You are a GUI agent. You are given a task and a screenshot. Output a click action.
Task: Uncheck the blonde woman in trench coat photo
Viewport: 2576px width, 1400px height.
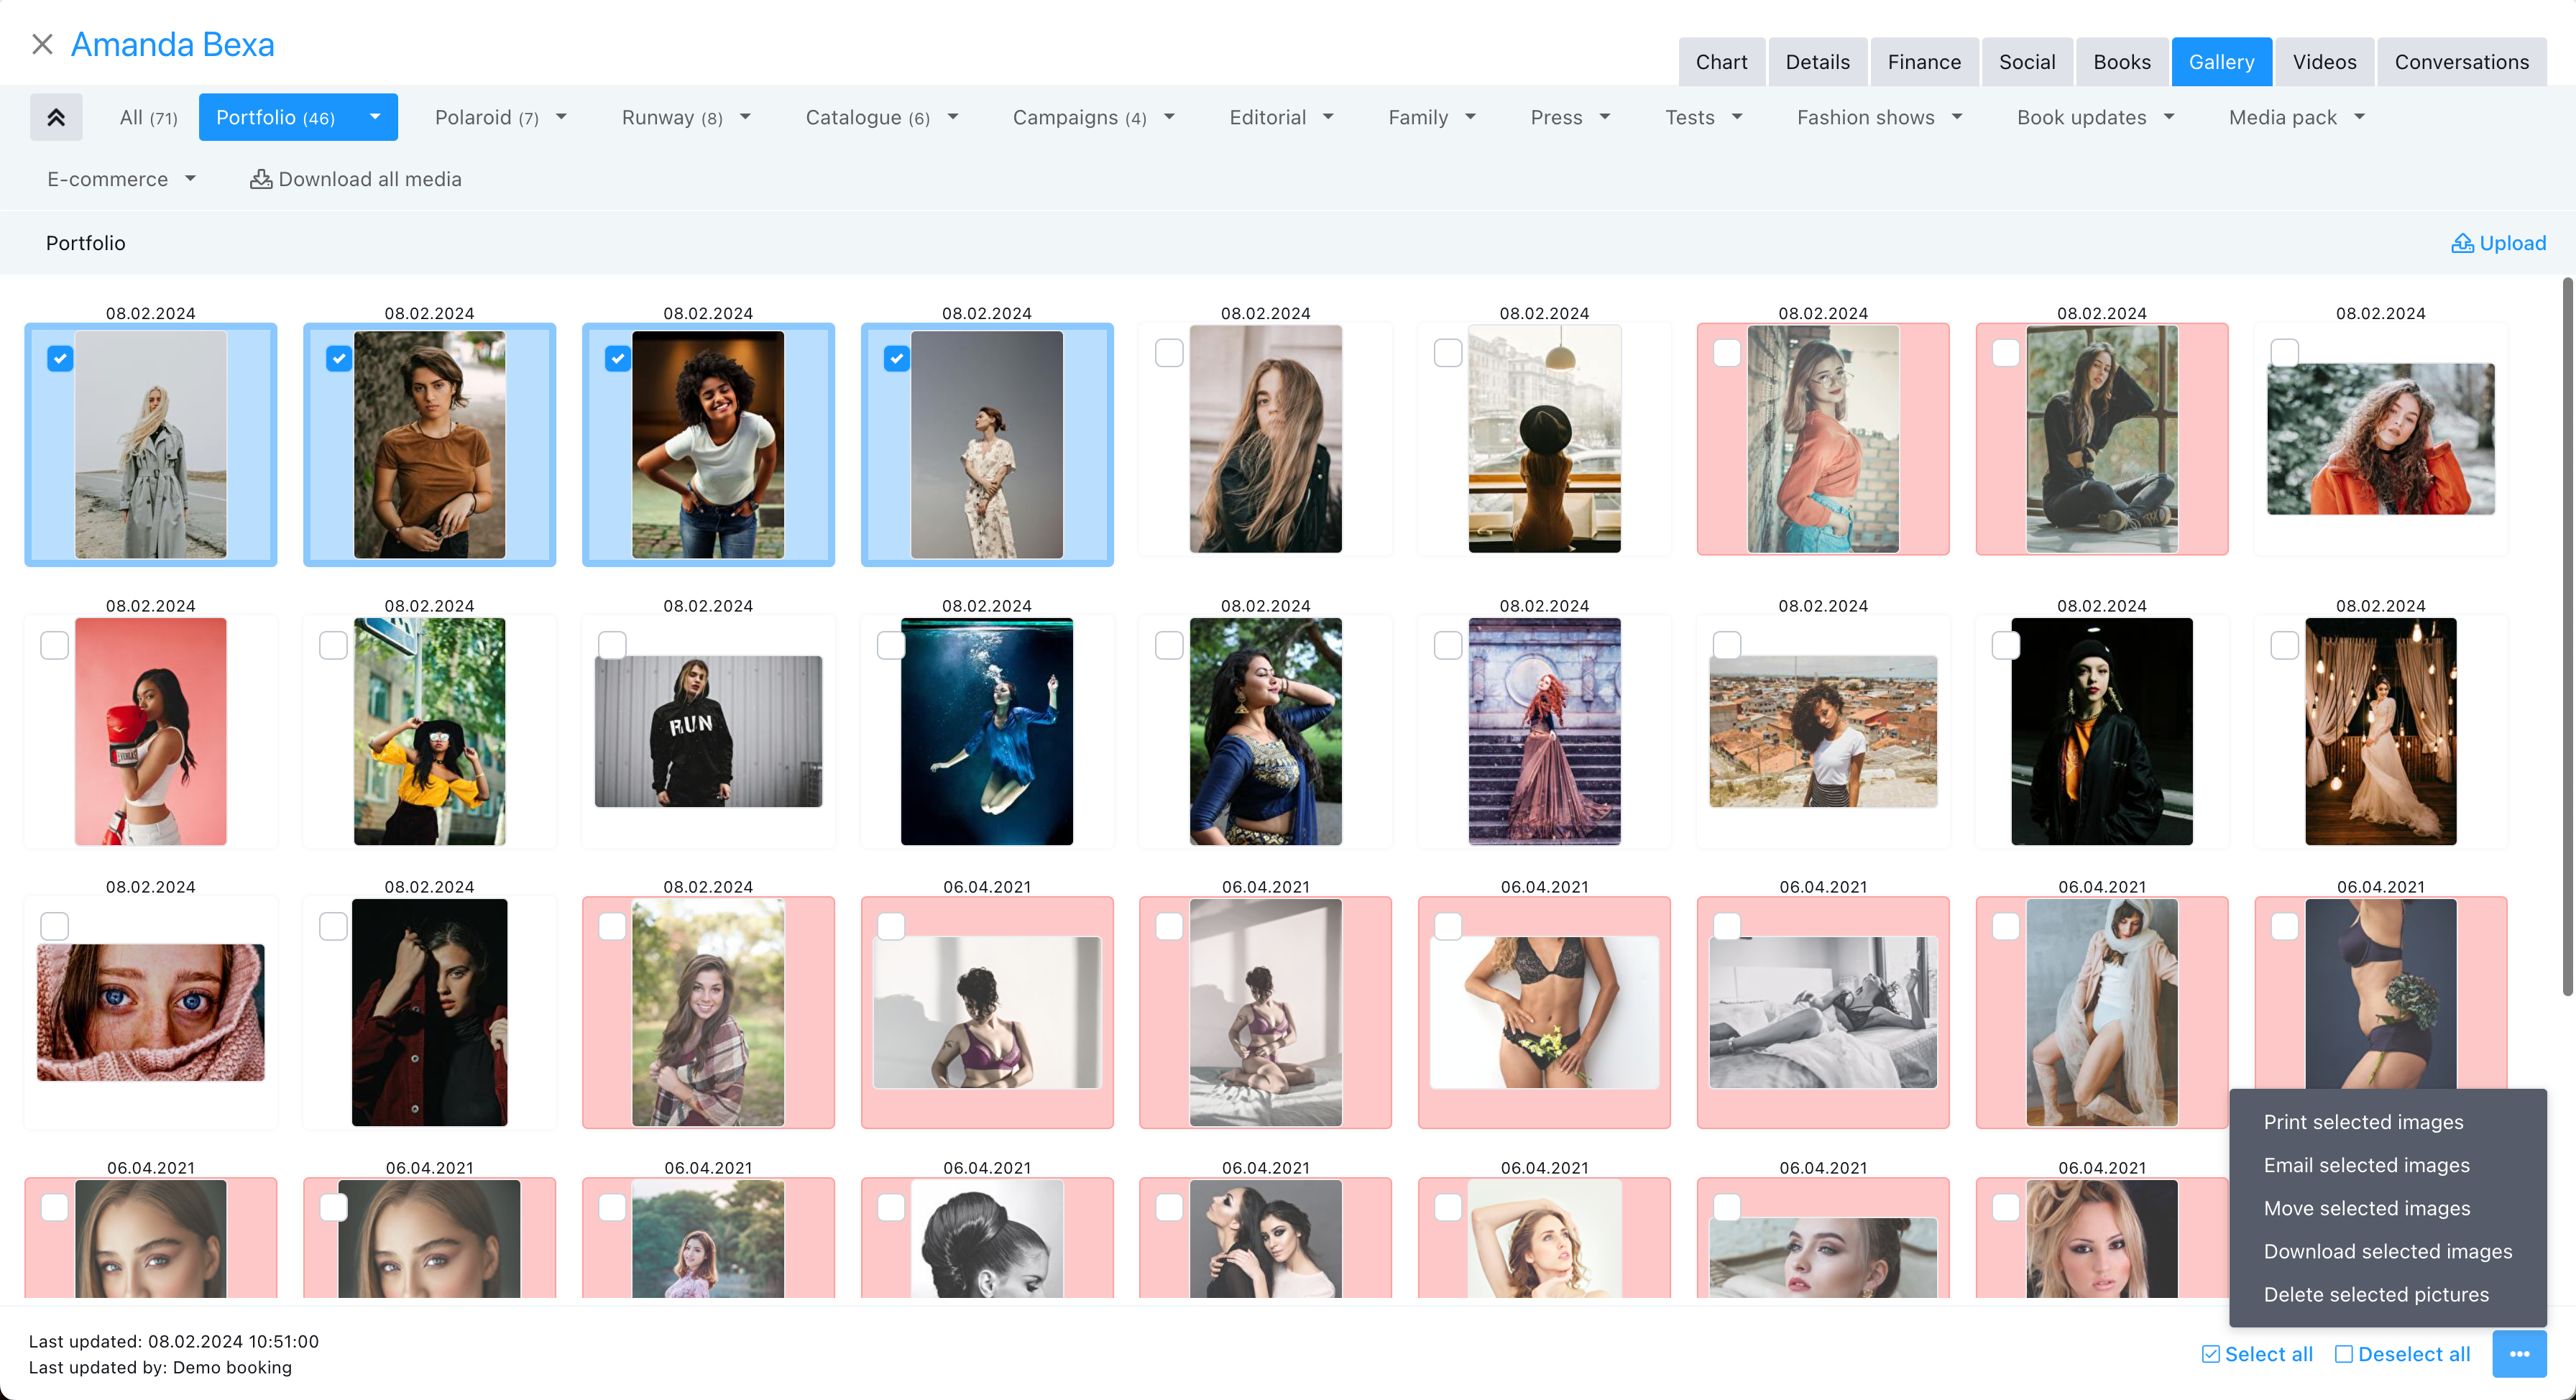point(60,358)
